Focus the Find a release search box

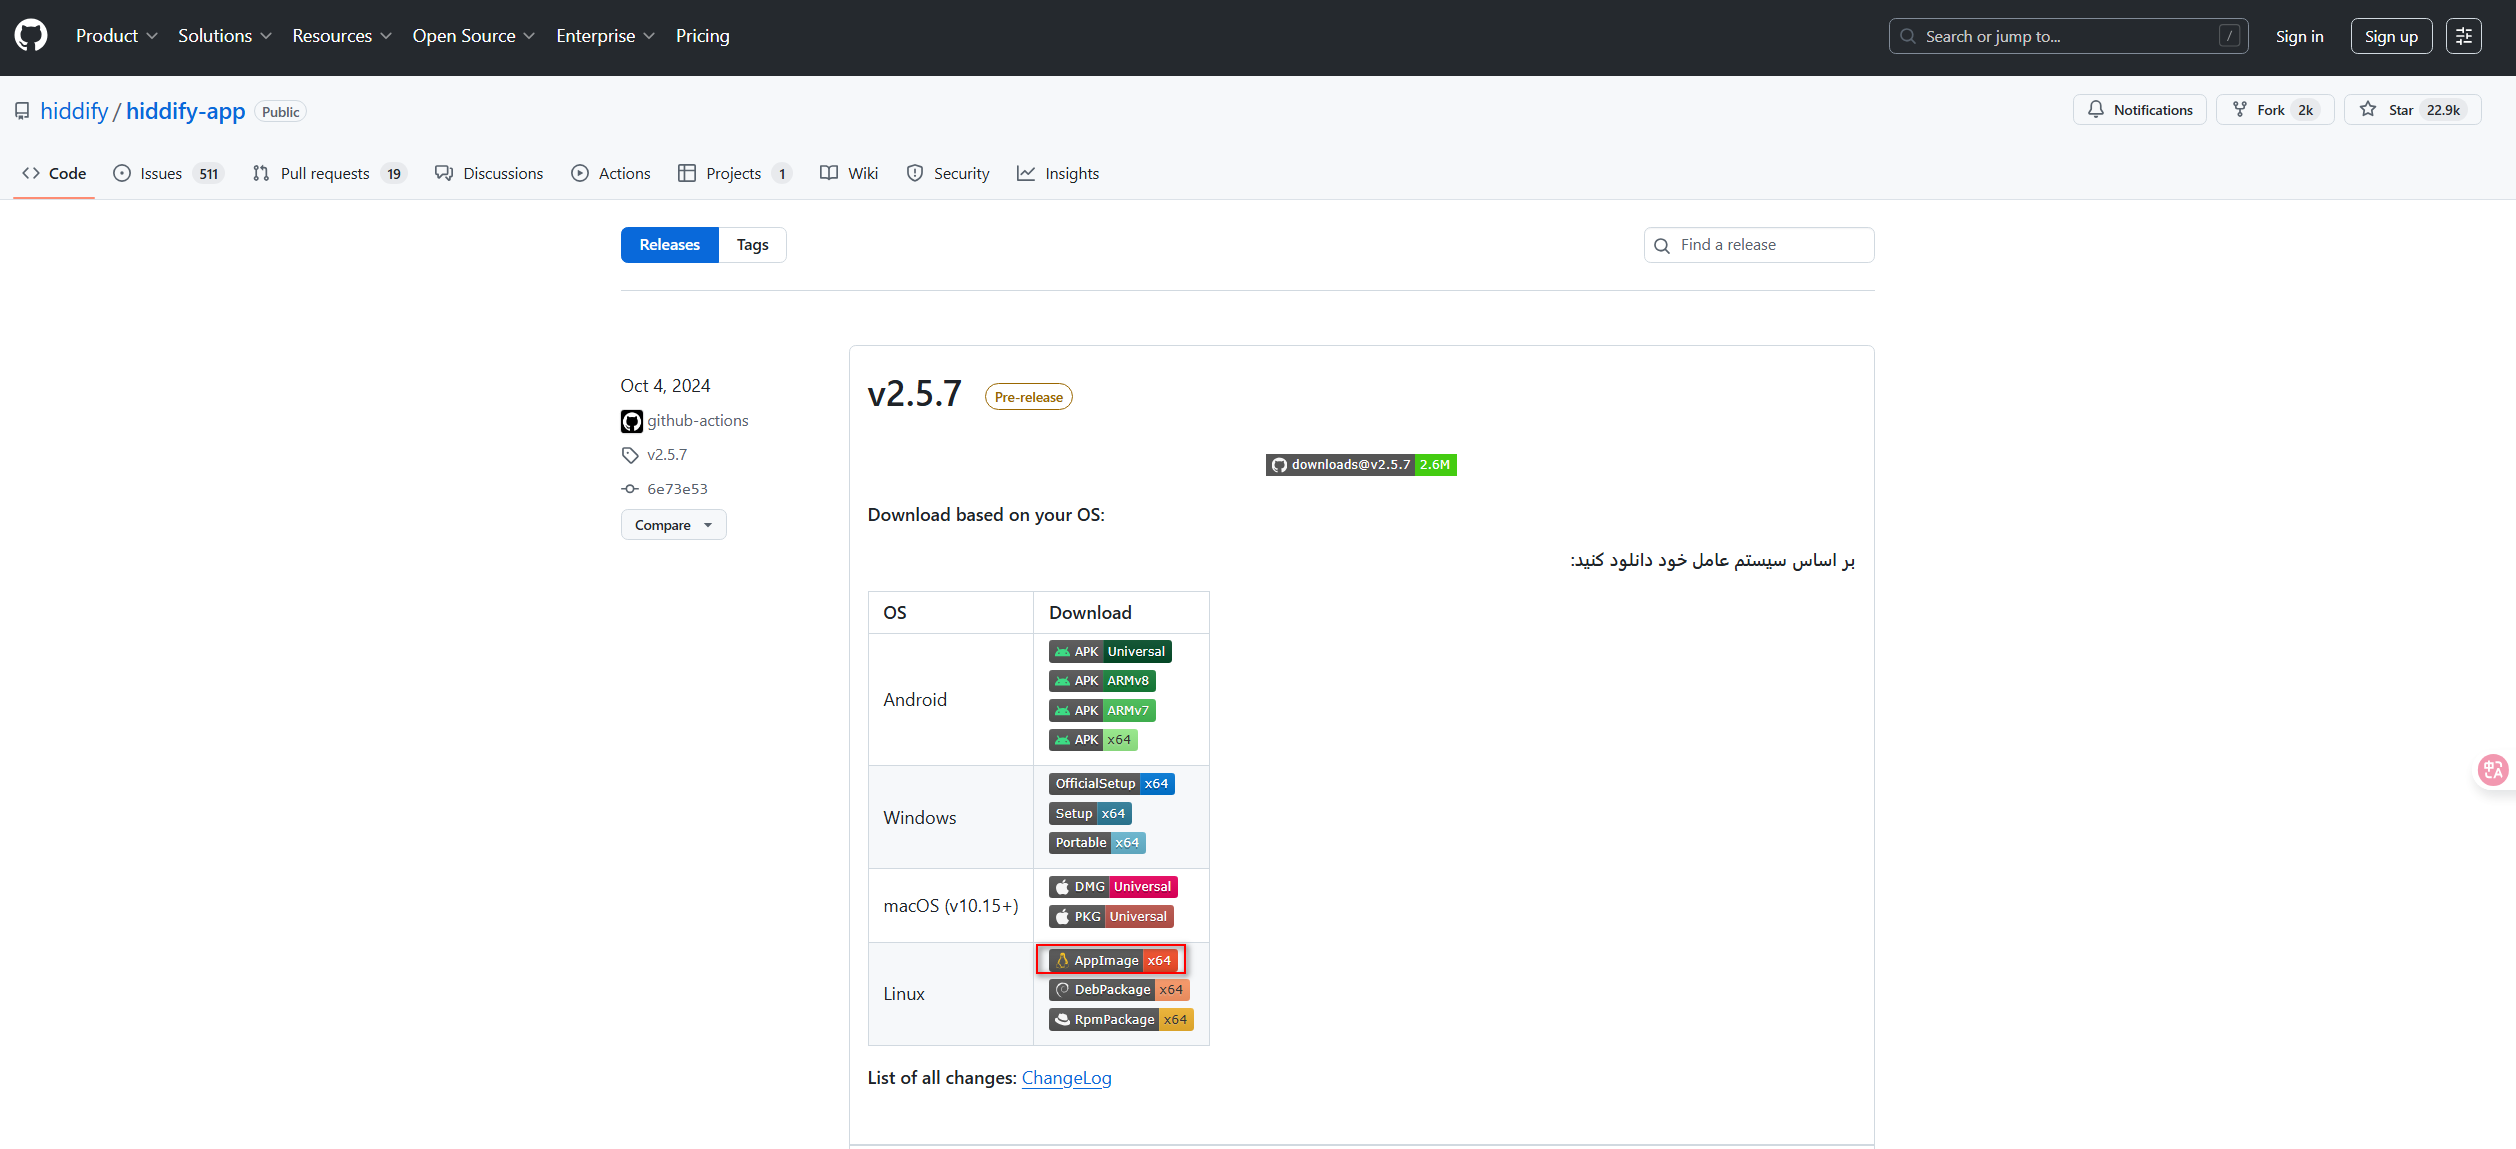[x=1759, y=245]
